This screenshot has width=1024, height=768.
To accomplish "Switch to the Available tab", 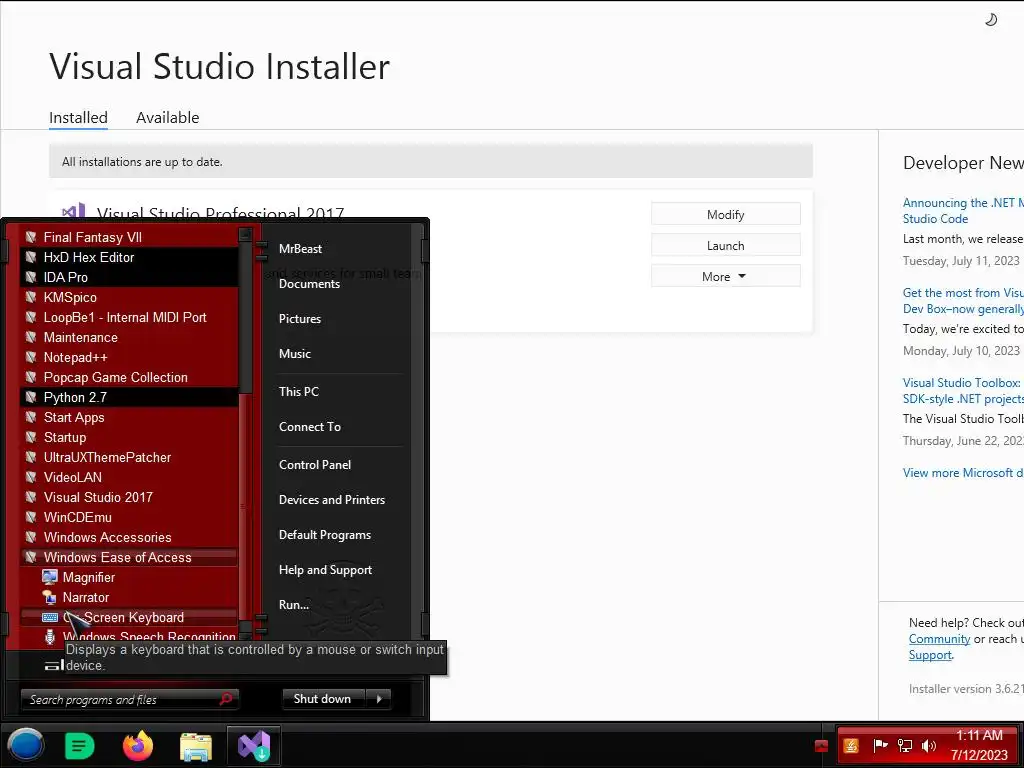I will pyautogui.click(x=167, y=118).
